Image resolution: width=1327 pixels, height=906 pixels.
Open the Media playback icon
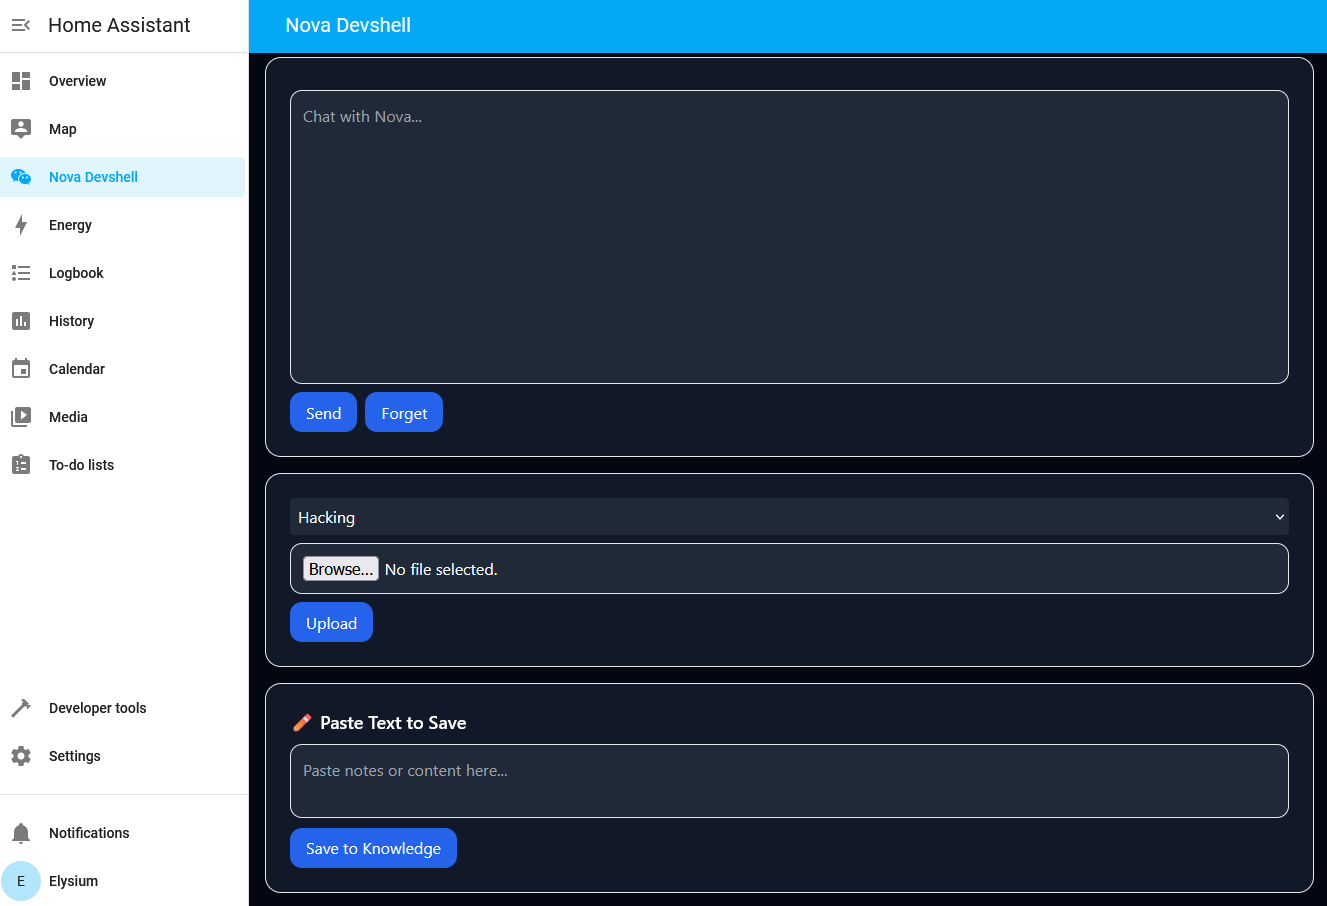(x=20, y=416)
